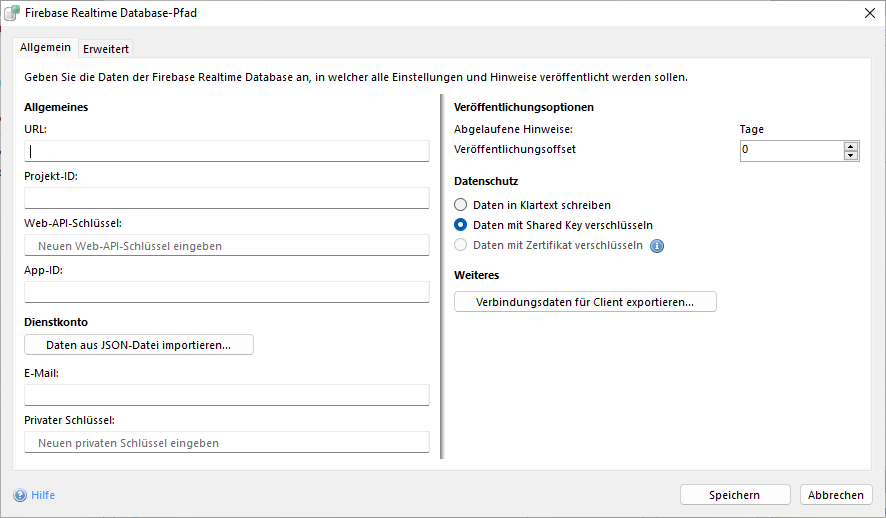Increase Veröffentlichungsoffset with the up arrow
886x518 pixels.
point(851,146)
